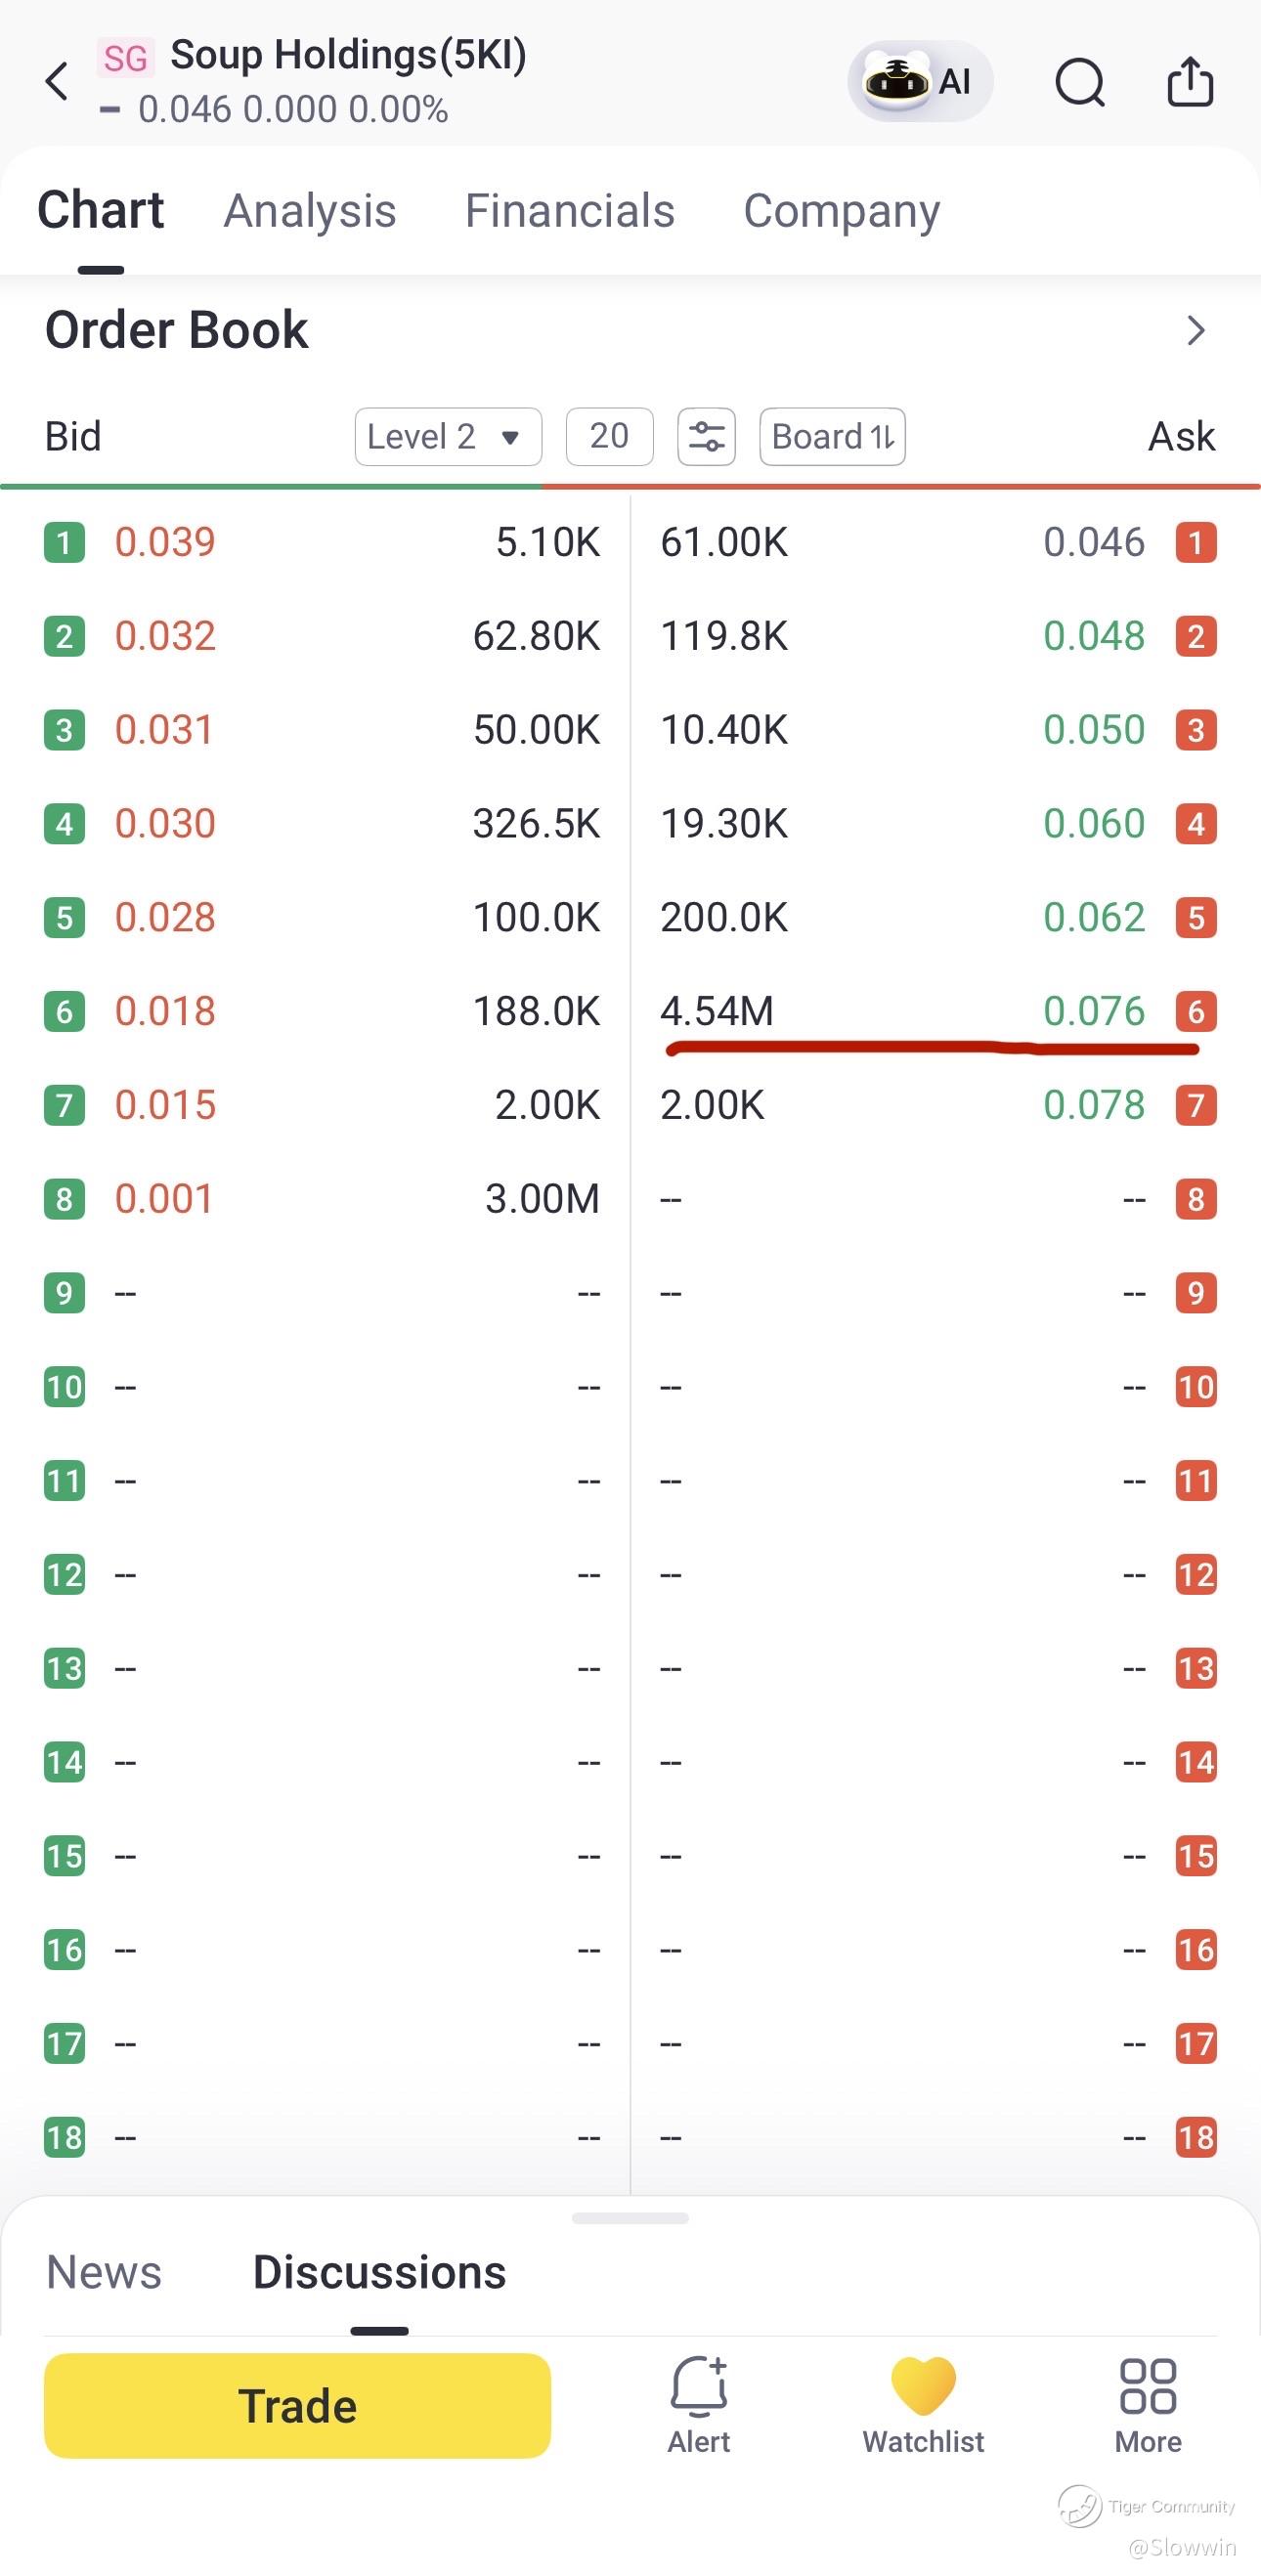Open the AI assistant icon
Viewport: 1261px width, 2576px height.
919,81
